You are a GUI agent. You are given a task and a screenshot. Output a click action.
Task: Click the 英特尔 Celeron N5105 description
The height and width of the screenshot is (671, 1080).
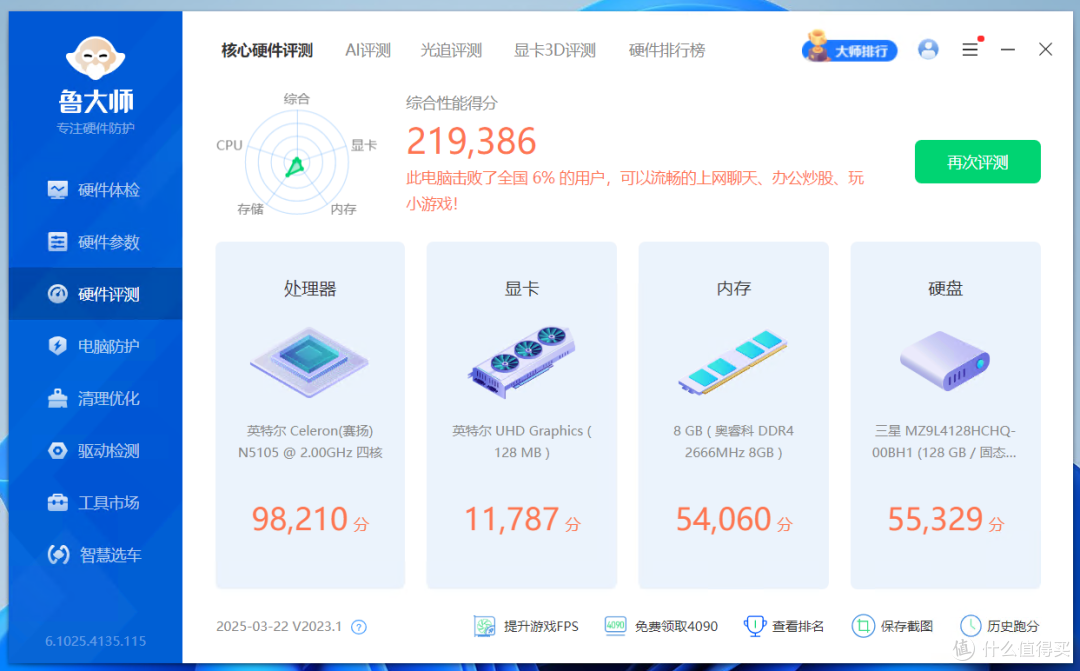pyautogui.click(x=310, y=442)
